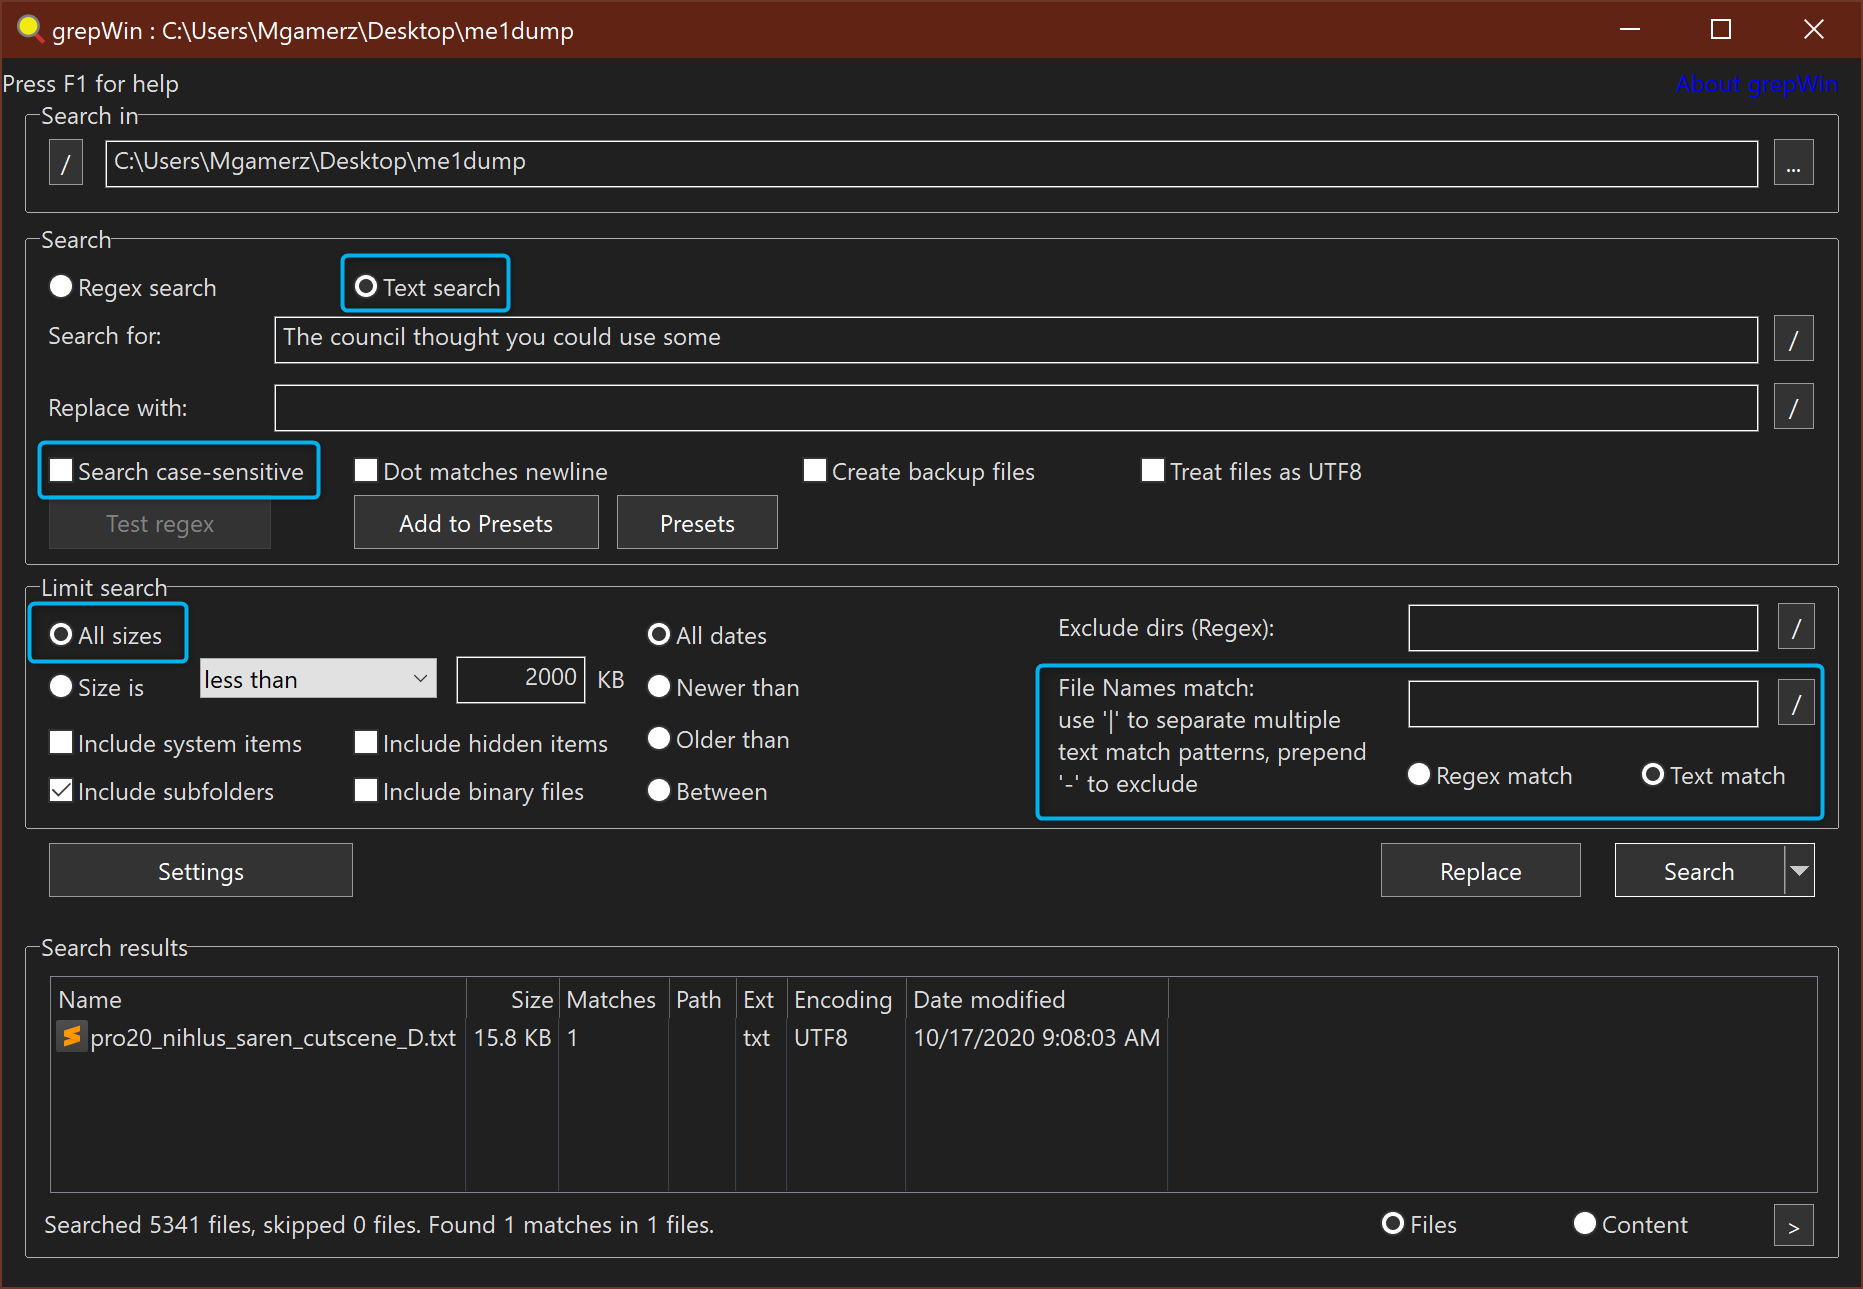This screenshot has height=1289, width=1863.
Task: Click the 15.8 KB size cell
Action: tap(512, 1038)
